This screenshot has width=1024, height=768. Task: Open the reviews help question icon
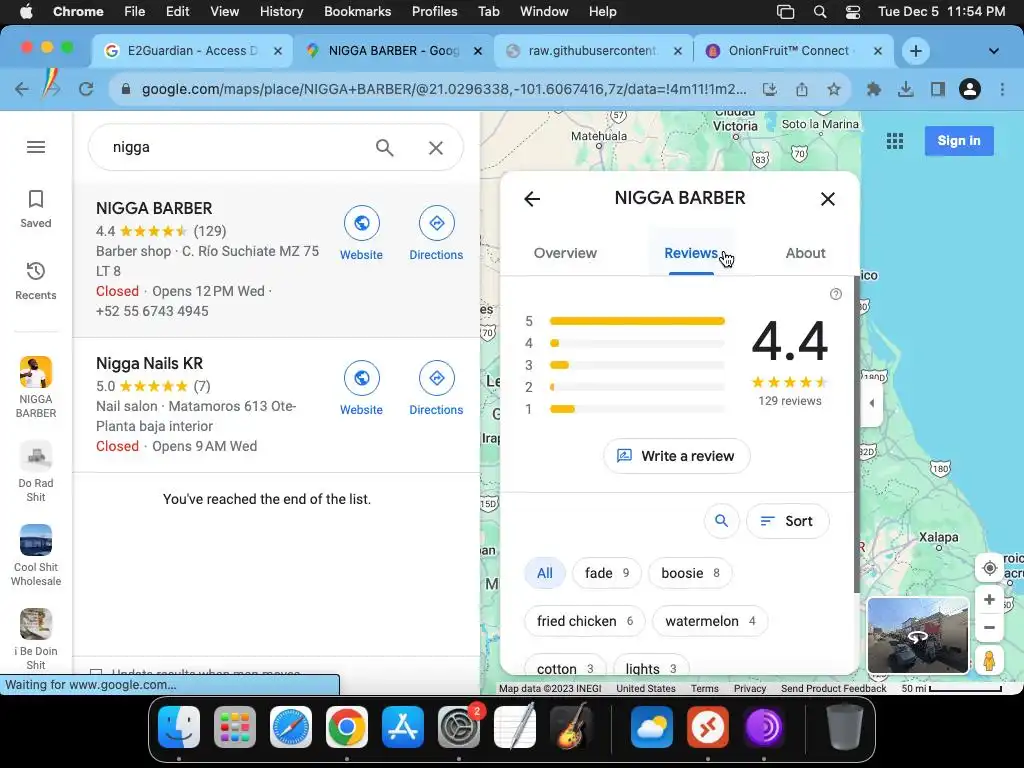pyautogui.click(x=835, y=294)
